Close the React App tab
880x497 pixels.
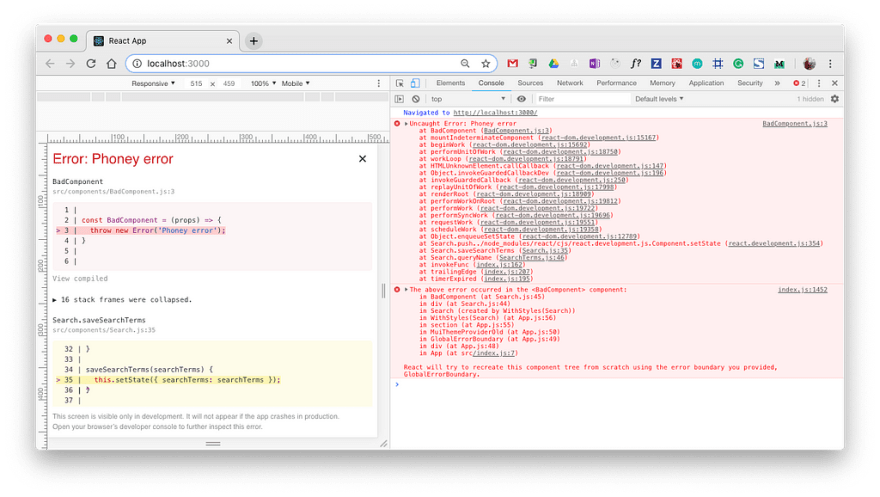tap(229, 41)
